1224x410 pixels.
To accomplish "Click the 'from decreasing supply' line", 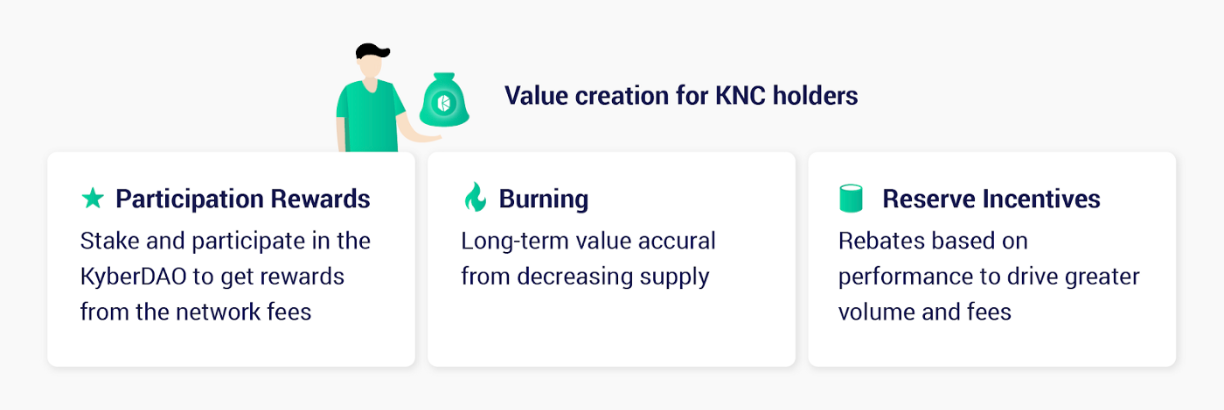I will pos(585,276).
